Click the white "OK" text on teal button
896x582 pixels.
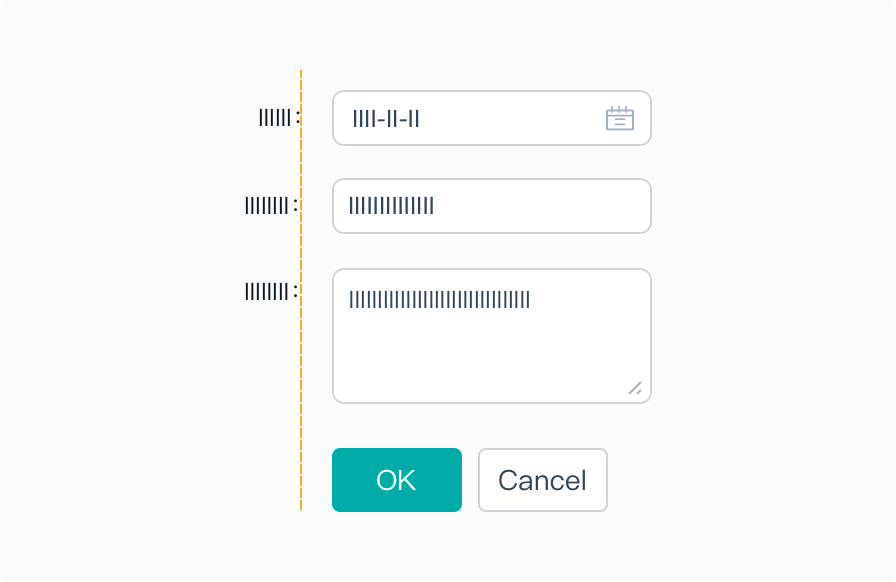(x=396, y=480)
